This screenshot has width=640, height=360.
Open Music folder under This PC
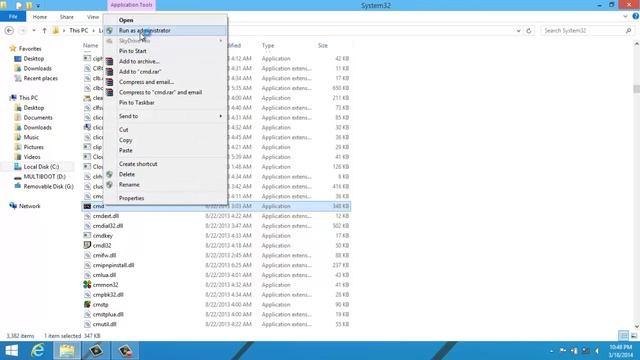[31, 137]
